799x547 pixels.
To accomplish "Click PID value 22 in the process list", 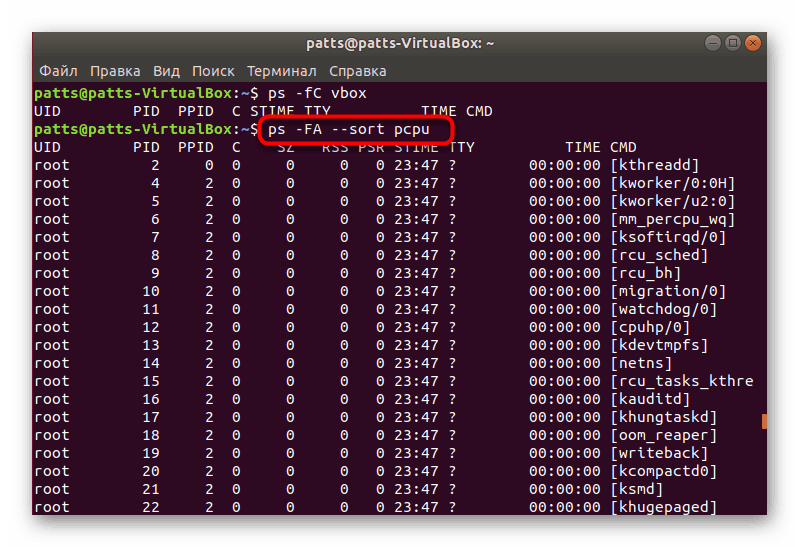I will (151, 507).
